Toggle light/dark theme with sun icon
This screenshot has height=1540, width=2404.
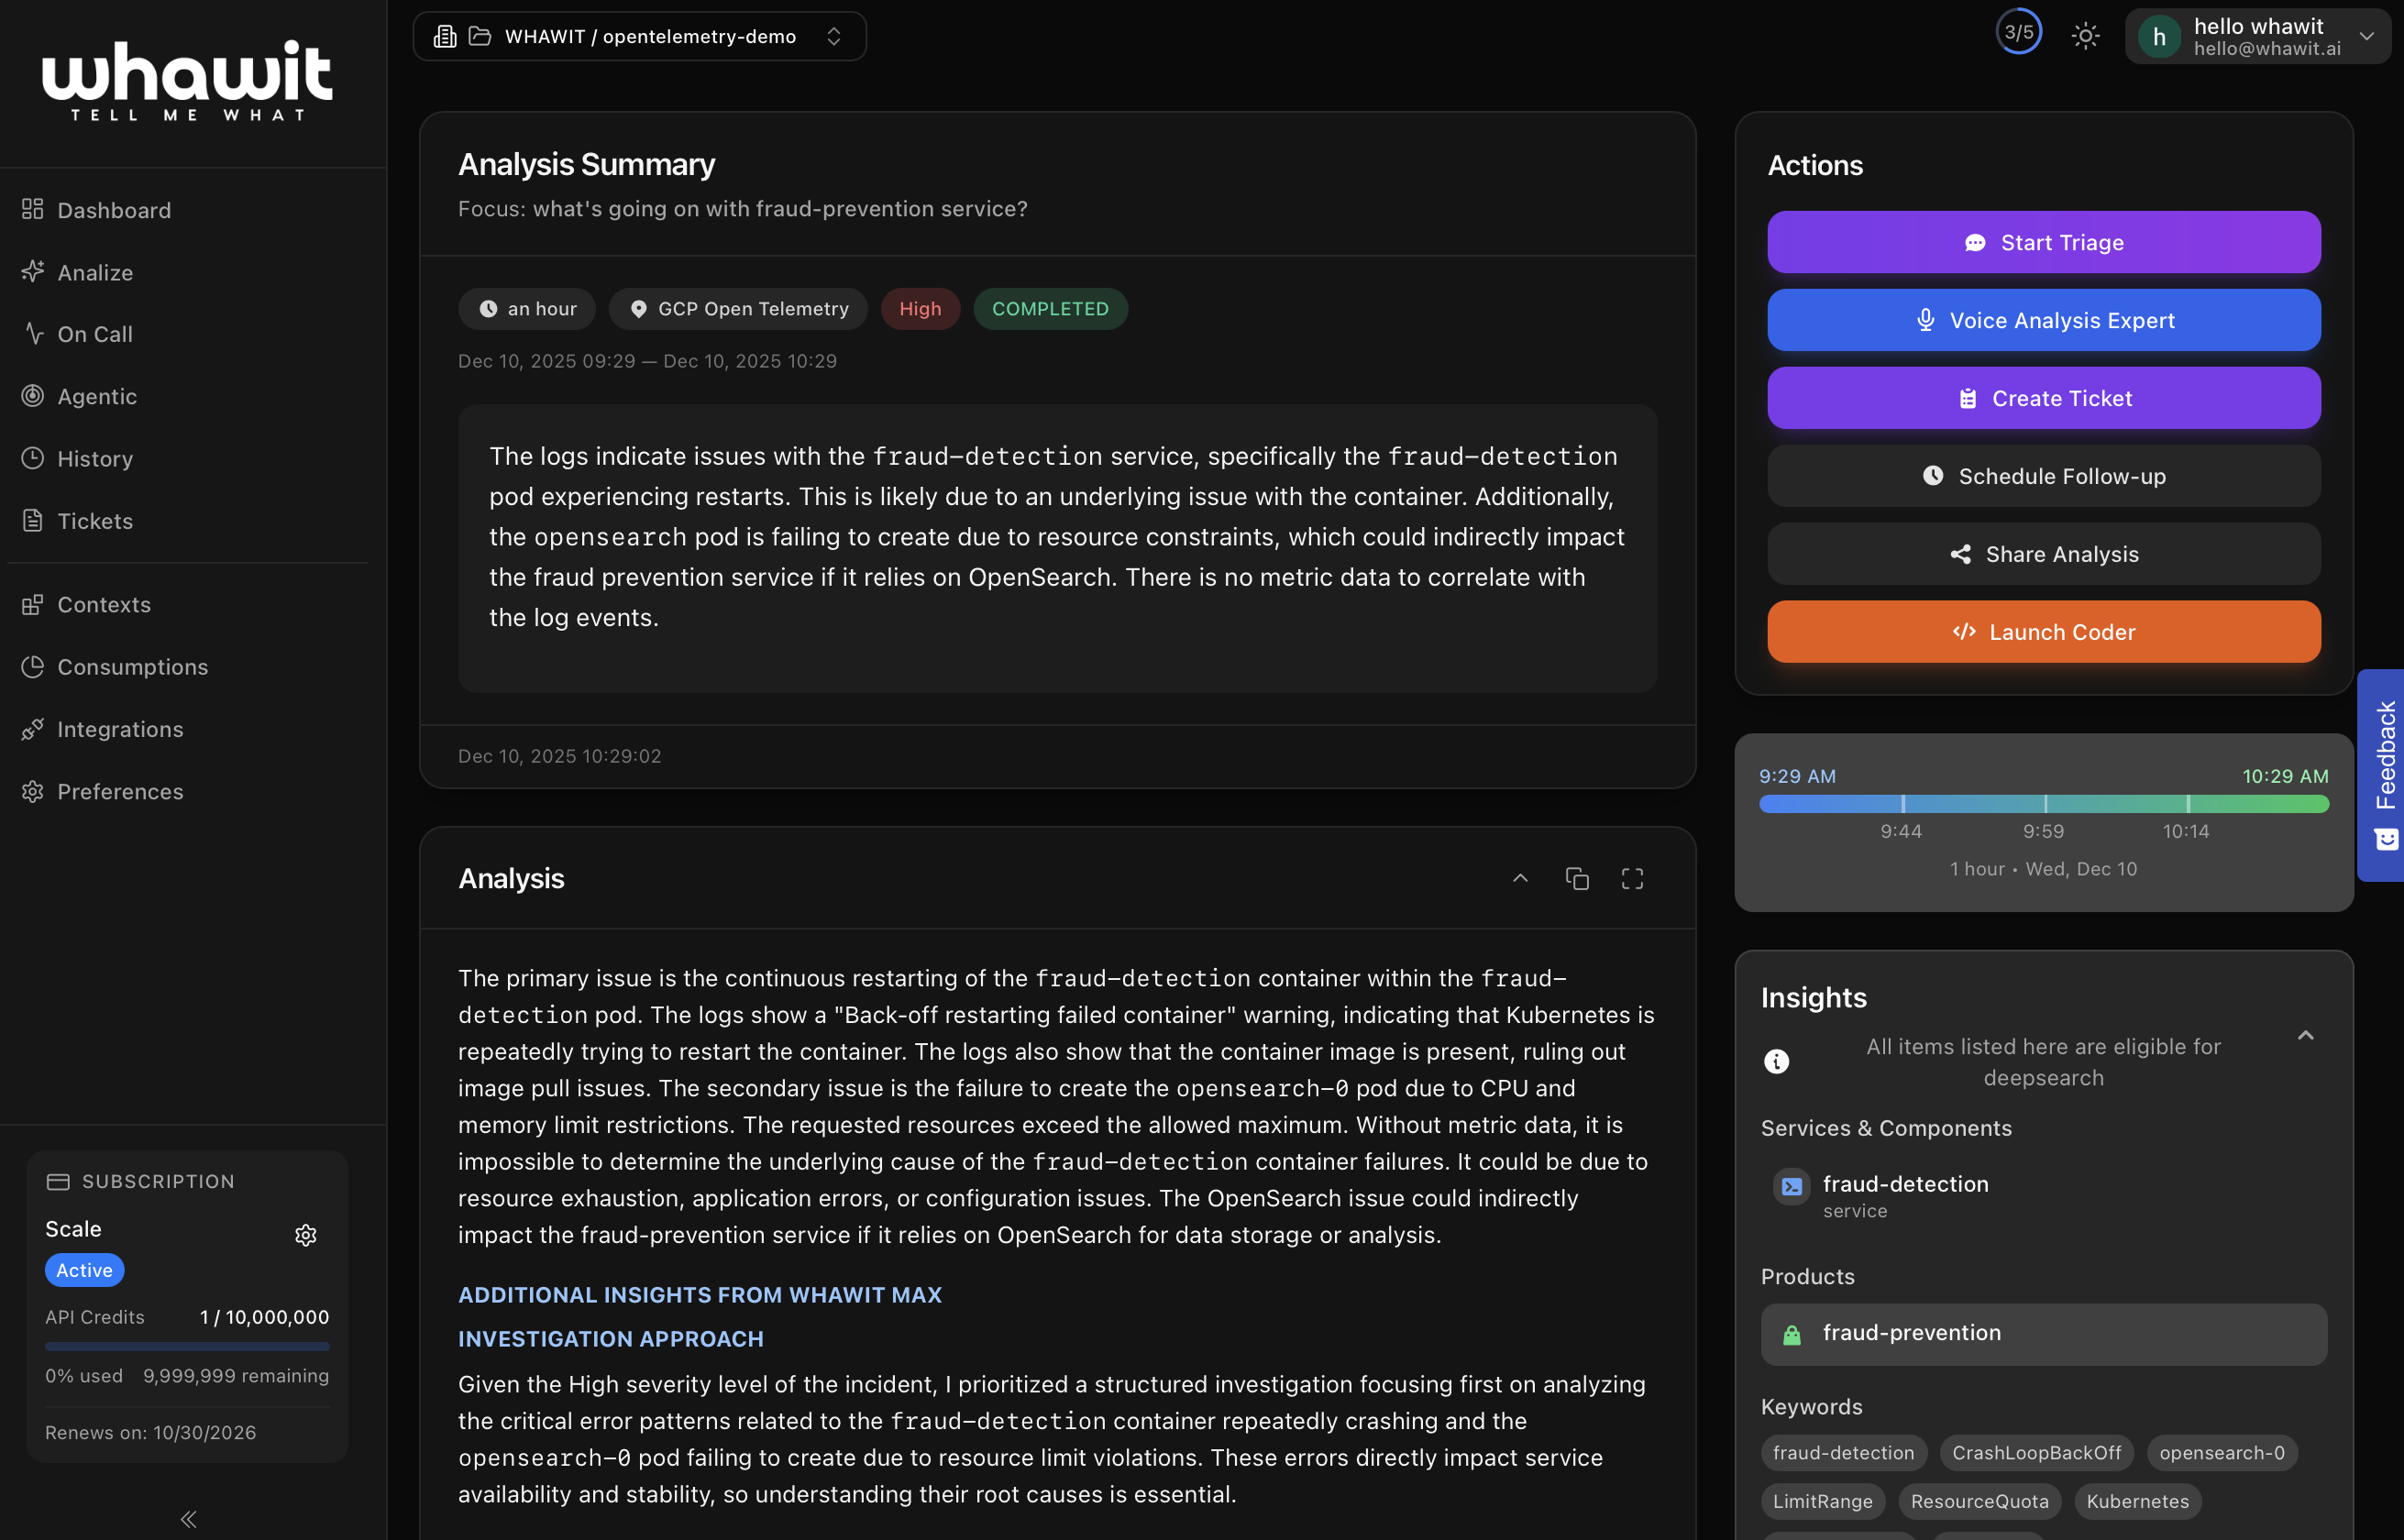tap(2085, 36)
